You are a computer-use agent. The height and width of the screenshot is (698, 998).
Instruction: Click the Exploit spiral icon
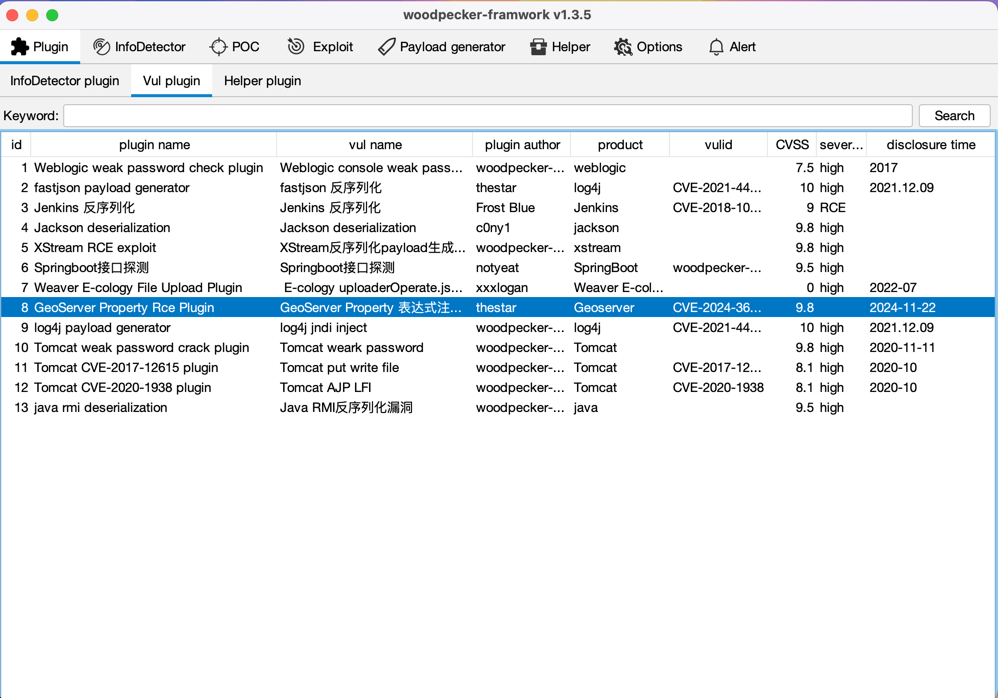point(296,46)
